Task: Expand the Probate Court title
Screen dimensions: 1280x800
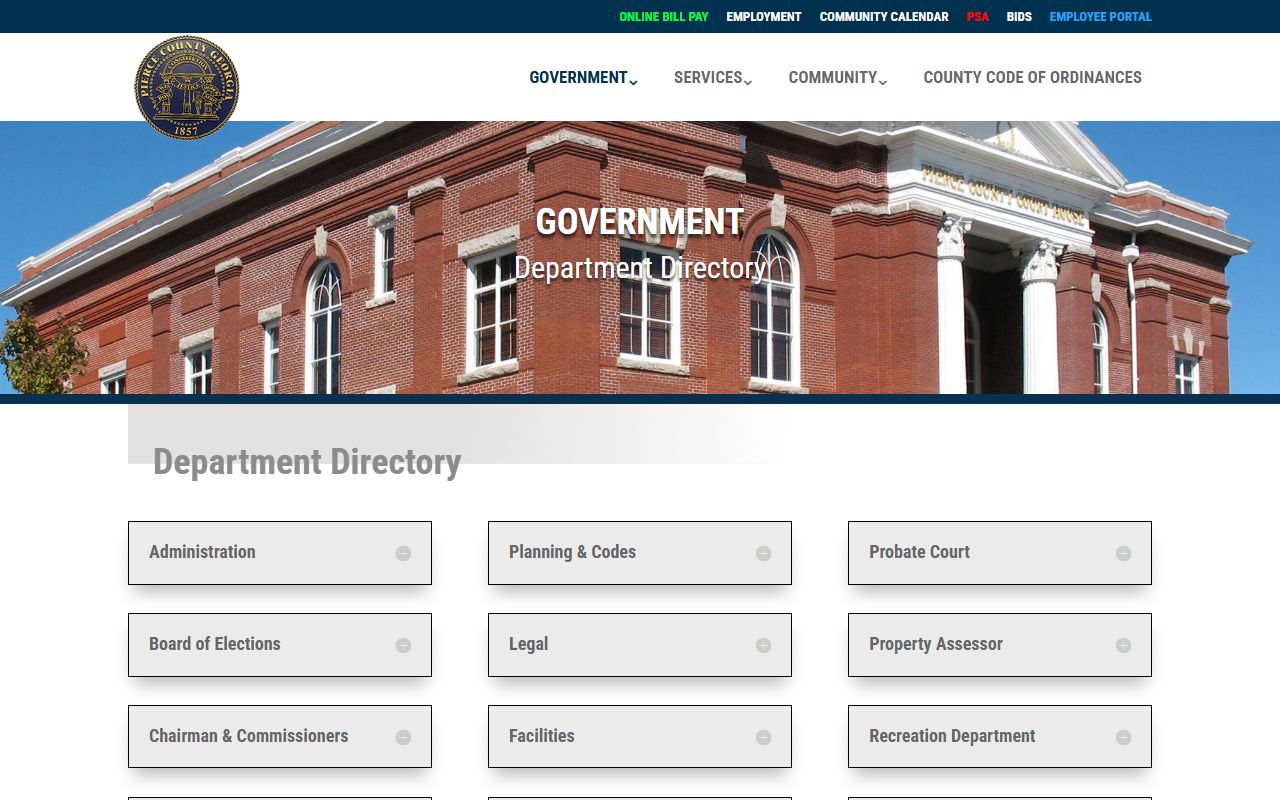Action: click(919, 552)
